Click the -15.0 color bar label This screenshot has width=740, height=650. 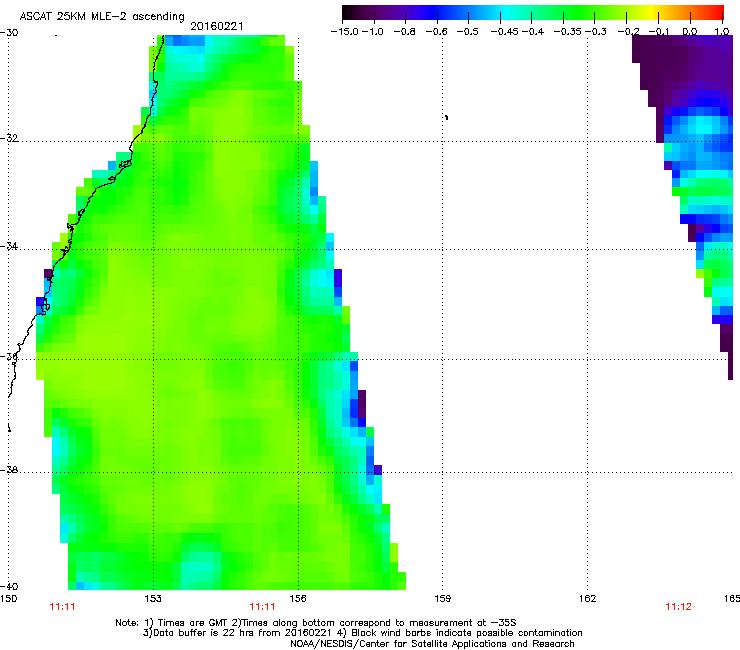345,32
